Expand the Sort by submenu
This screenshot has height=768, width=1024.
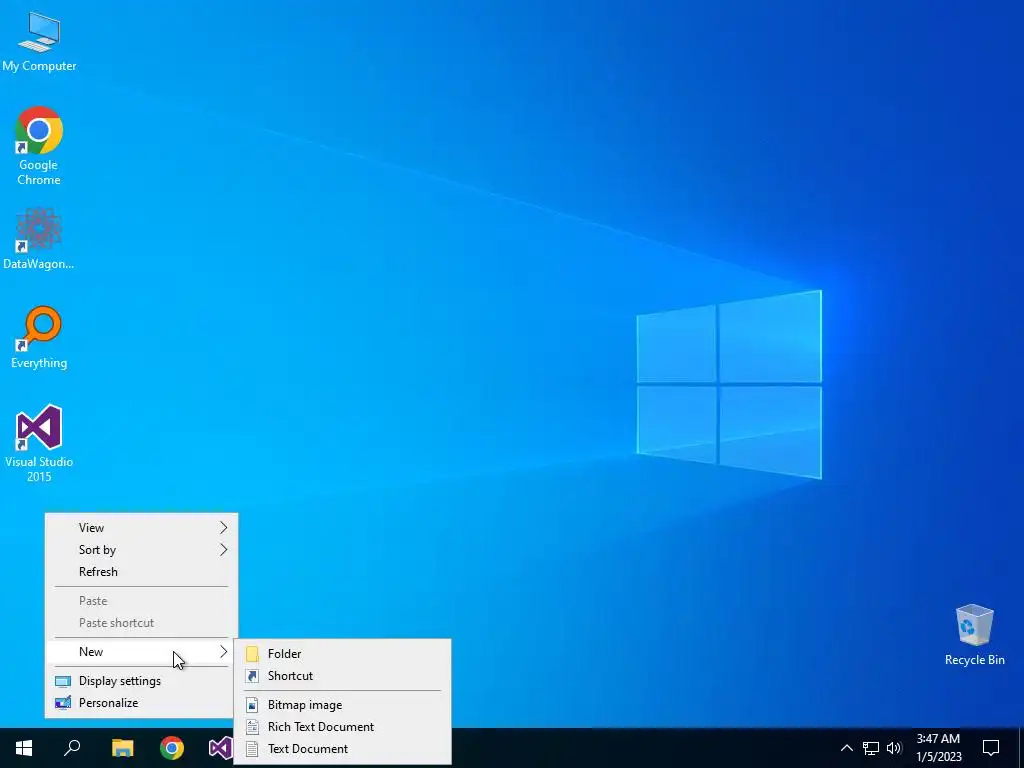[142, 550]
